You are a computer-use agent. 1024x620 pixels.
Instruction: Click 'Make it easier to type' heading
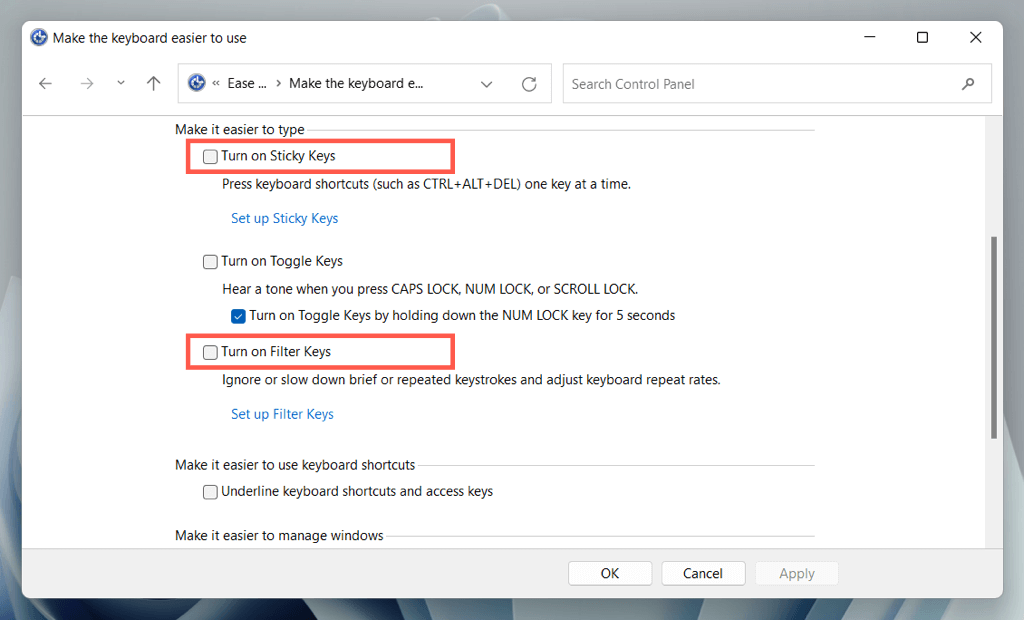coord(240,129)
